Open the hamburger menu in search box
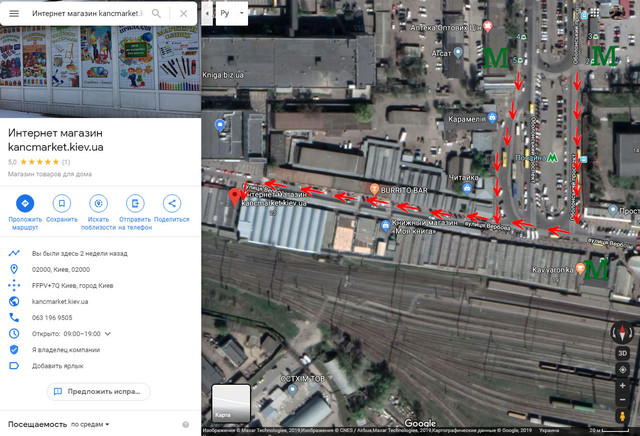 14,13
